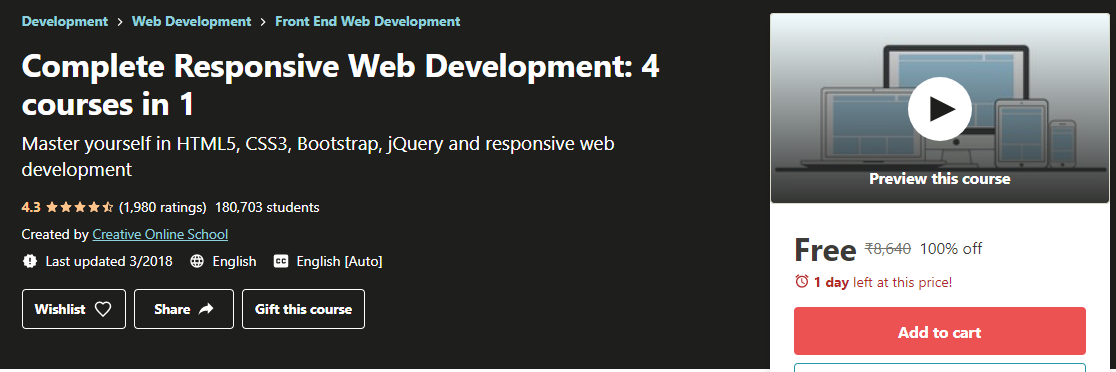Click the share arrow icon
Viewport: 1116px width, 372px height.
point(206,309)
